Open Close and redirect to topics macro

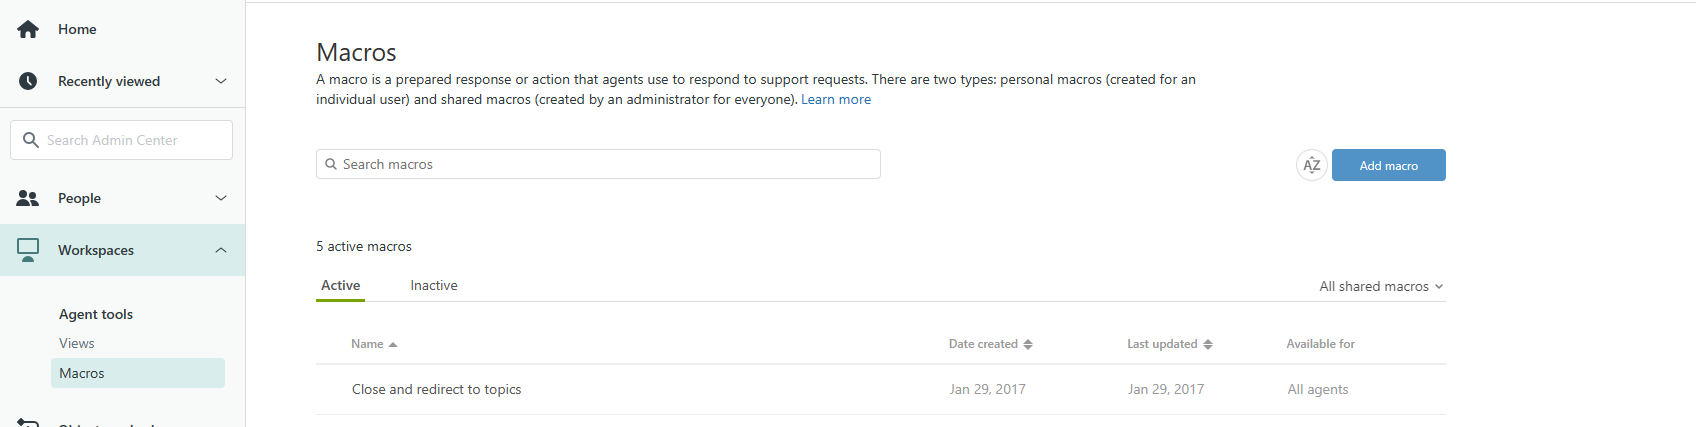coord(436,389)
